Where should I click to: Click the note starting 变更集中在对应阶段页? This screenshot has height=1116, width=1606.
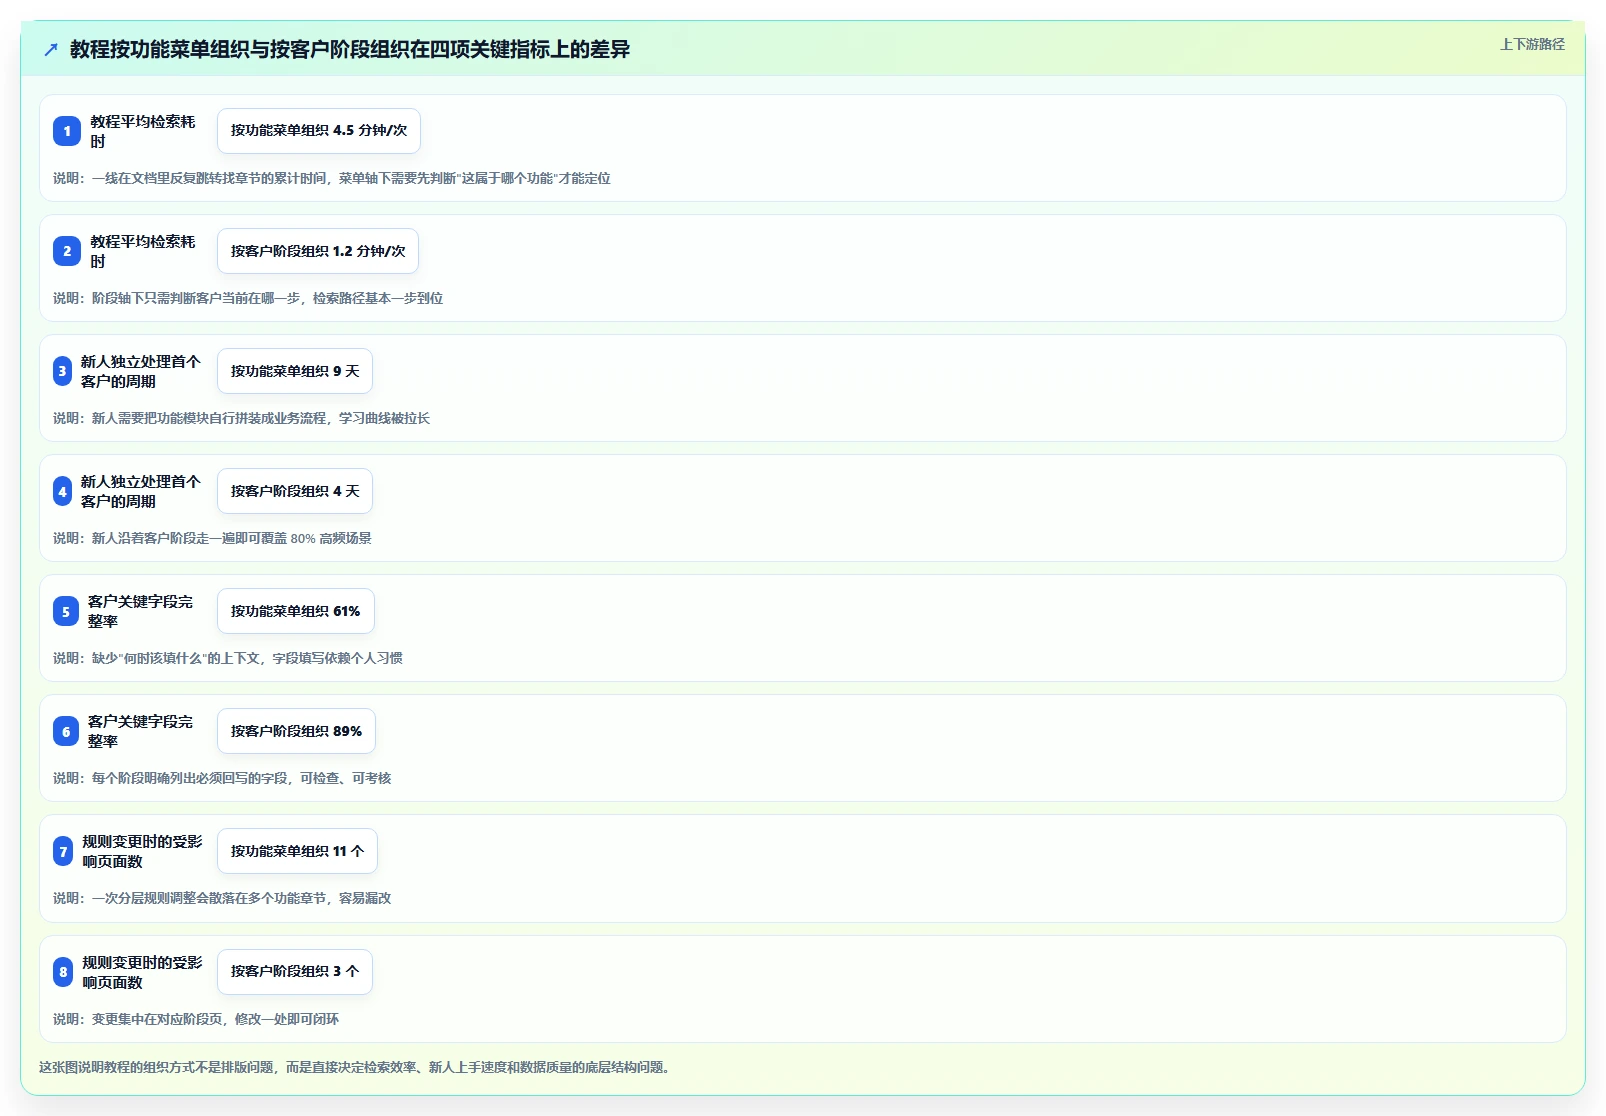click(x=196, y=1019)
